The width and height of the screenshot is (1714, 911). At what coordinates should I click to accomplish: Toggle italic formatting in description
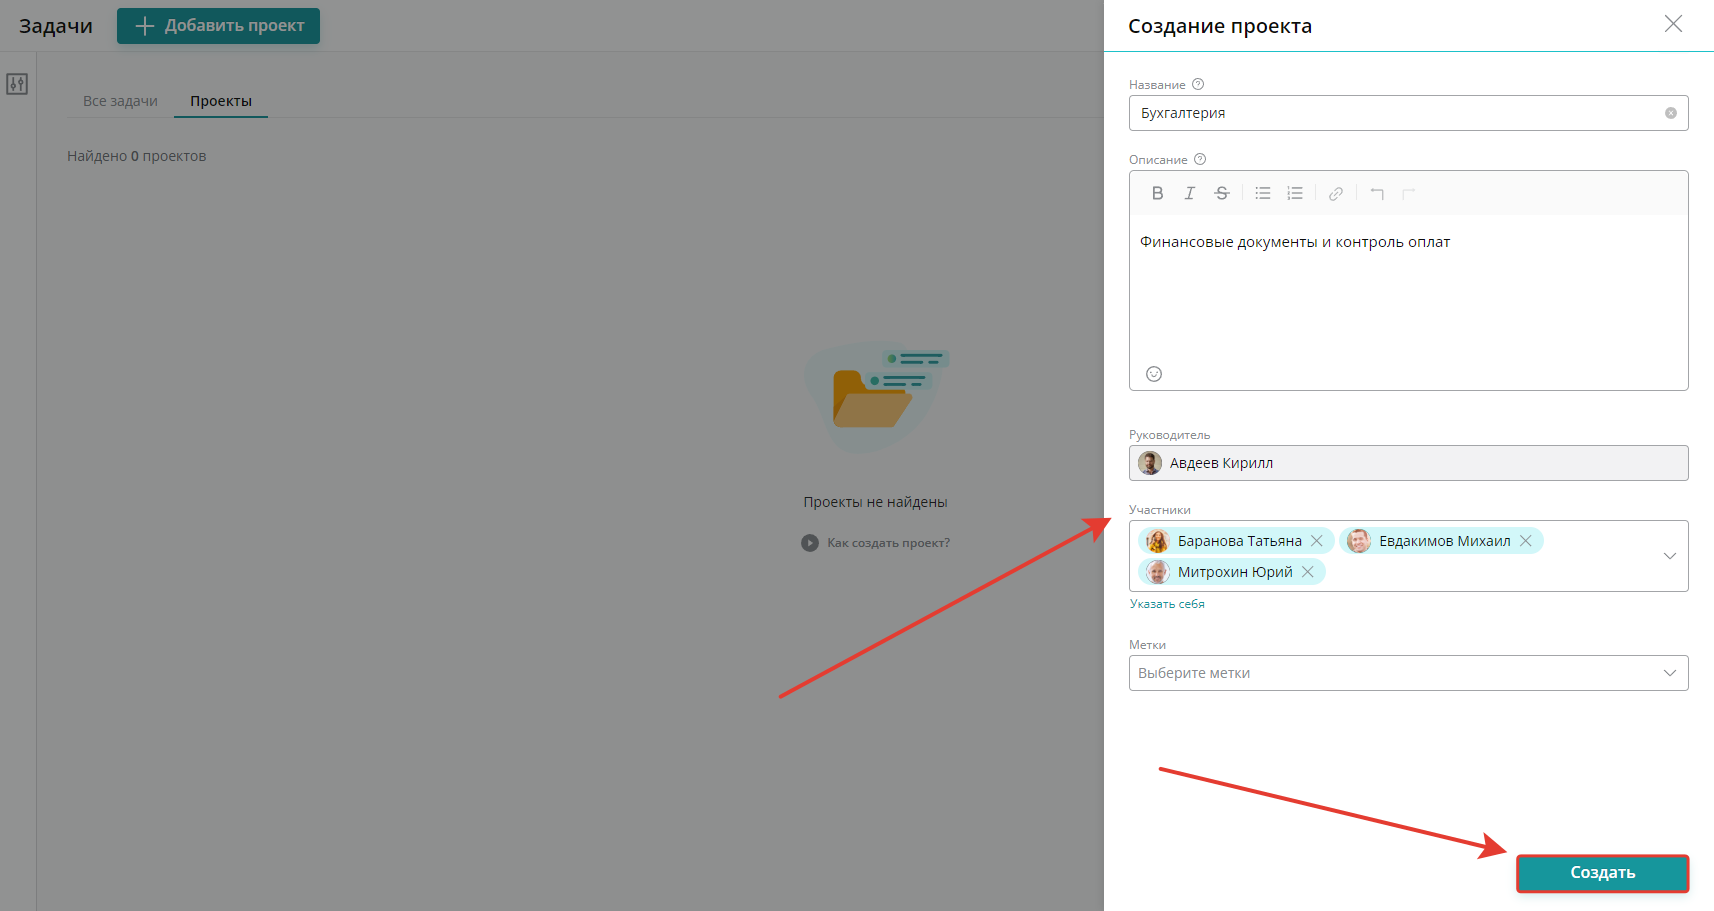pos(1189,193)
